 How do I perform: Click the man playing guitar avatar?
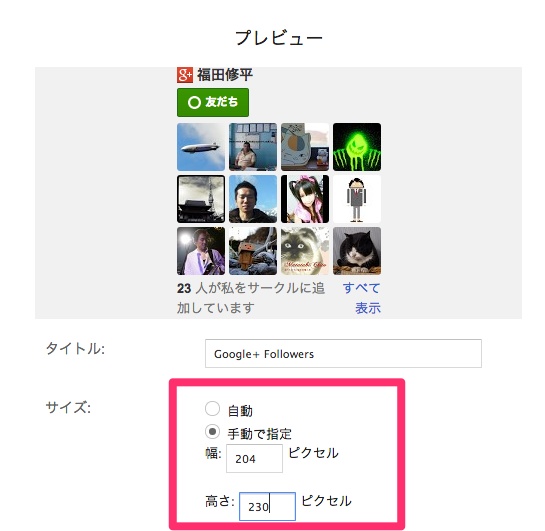tap(201, 251)
